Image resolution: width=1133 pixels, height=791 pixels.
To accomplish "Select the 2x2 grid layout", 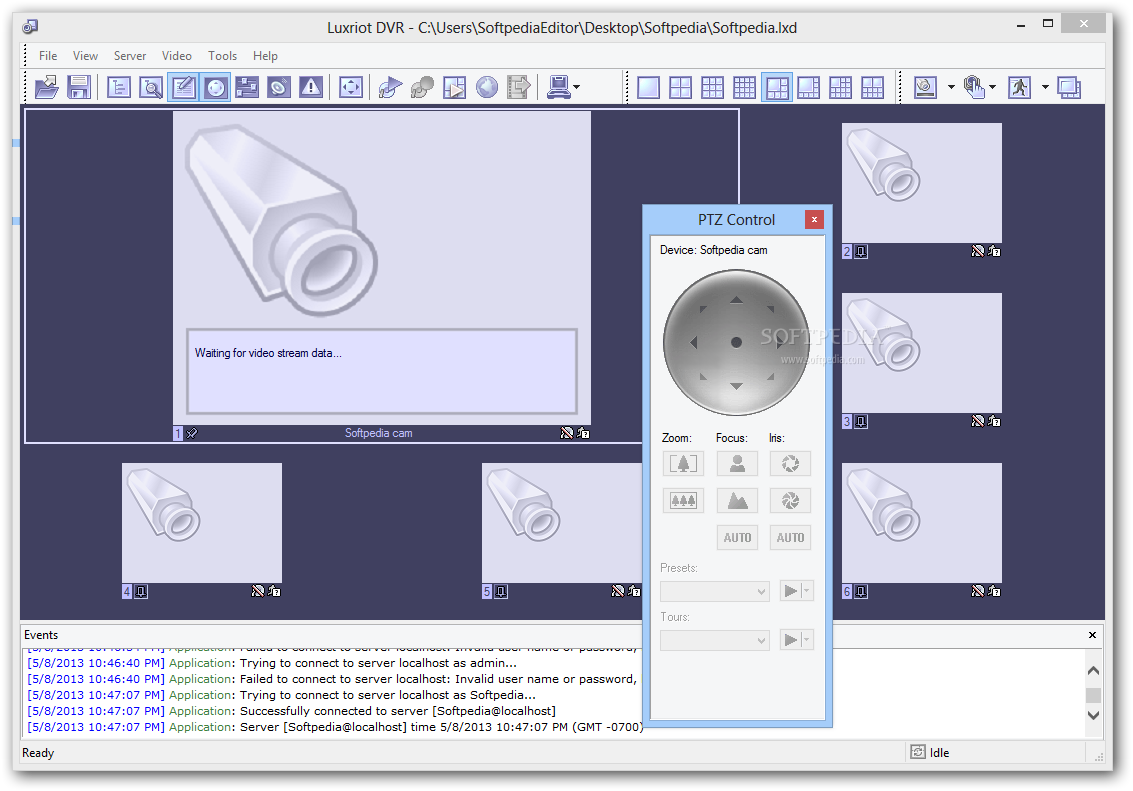I will [680, 87].
